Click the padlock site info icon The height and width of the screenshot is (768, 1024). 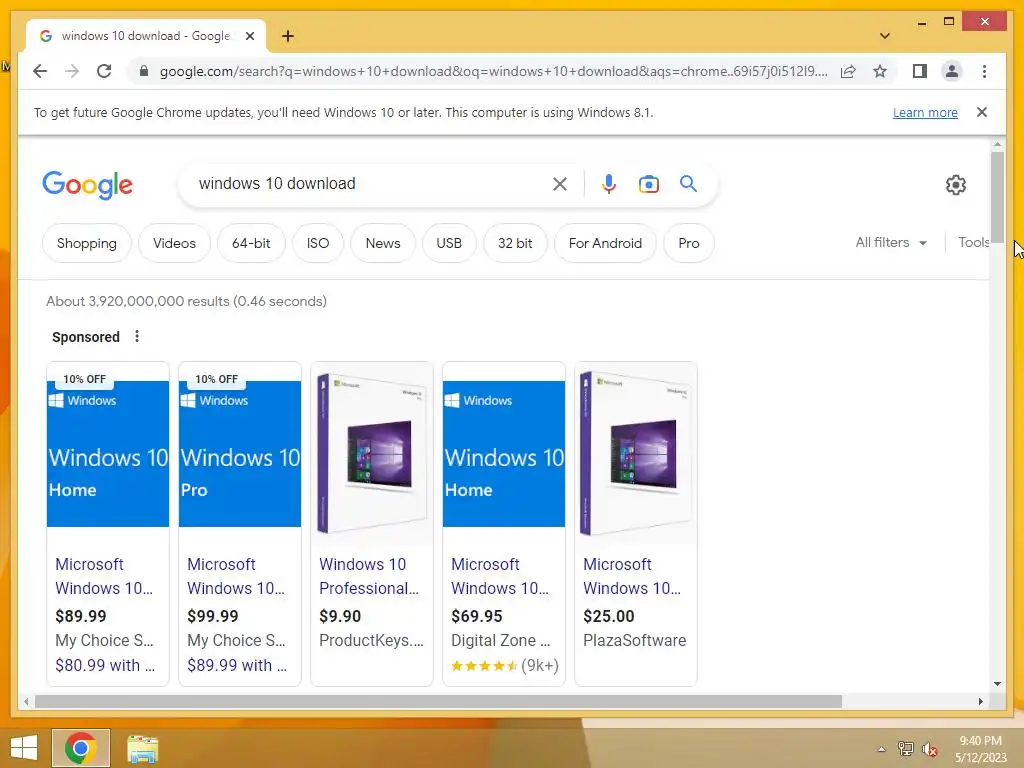(144, 71)
